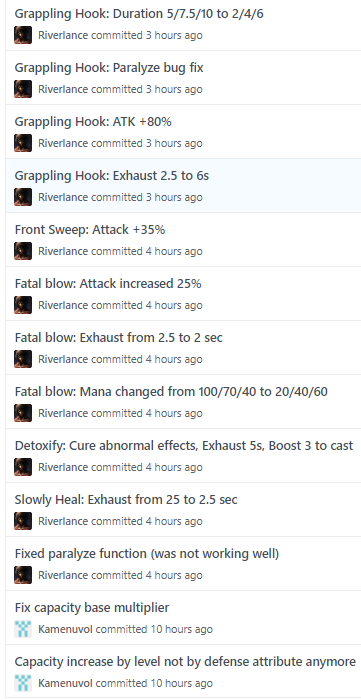Image resolution: width=361 pixels, height=700 pixels.
Task: Open commit "Fatal blow: Attack increased 25%"
Action: pos(108,284)
